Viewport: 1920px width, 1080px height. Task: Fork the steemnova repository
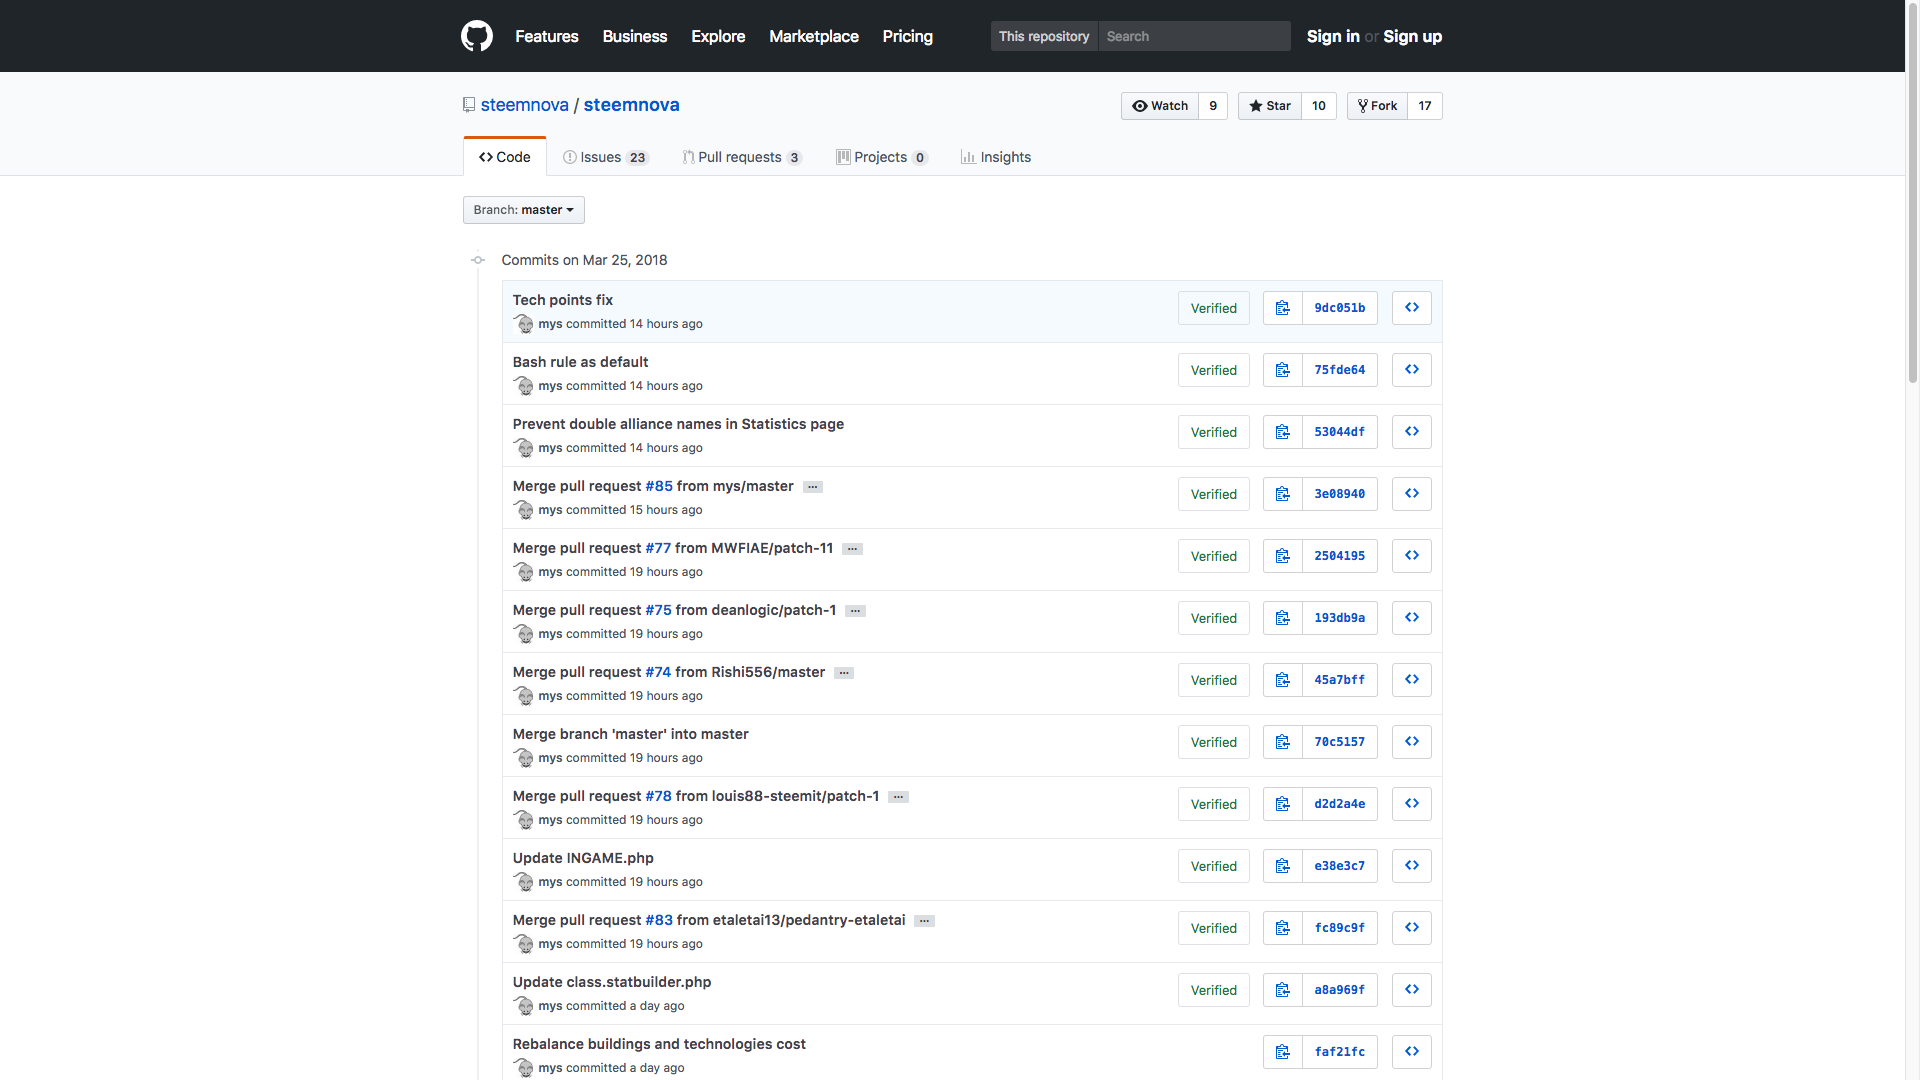(1377, 106)
